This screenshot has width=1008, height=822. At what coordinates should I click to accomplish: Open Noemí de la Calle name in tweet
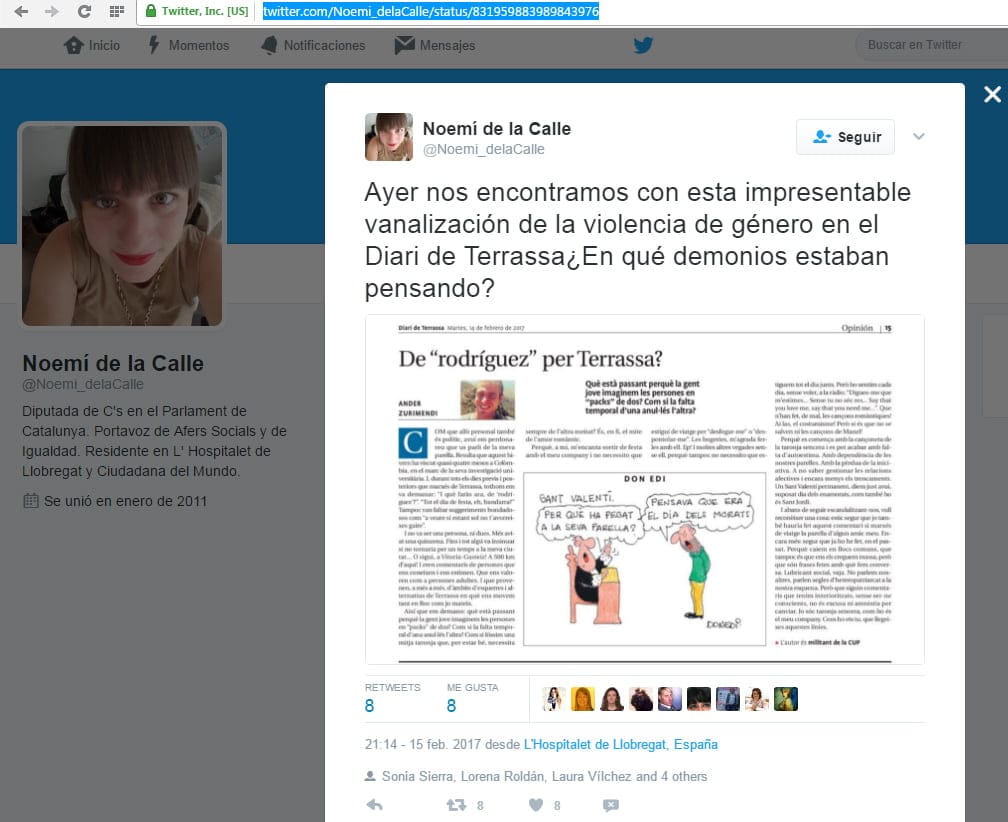pyautogui.click(x=497, y=129)
